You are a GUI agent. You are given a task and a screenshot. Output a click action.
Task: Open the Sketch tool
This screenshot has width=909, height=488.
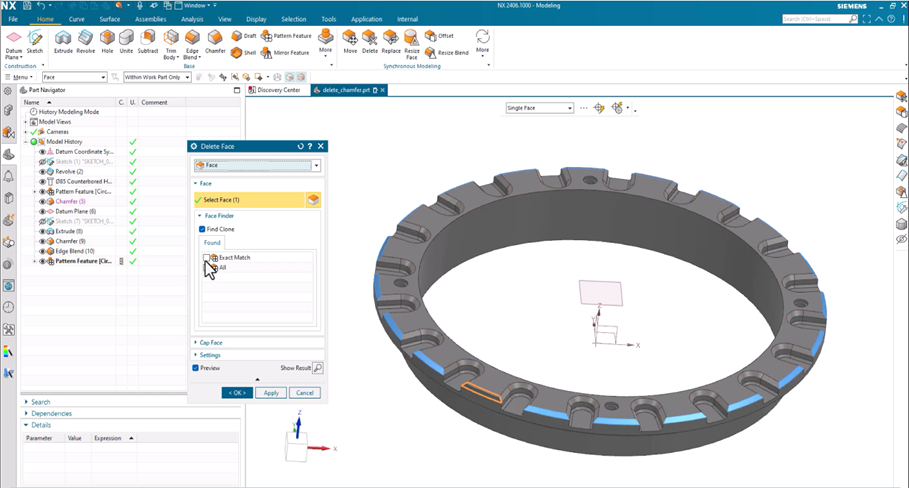(35, 42)
